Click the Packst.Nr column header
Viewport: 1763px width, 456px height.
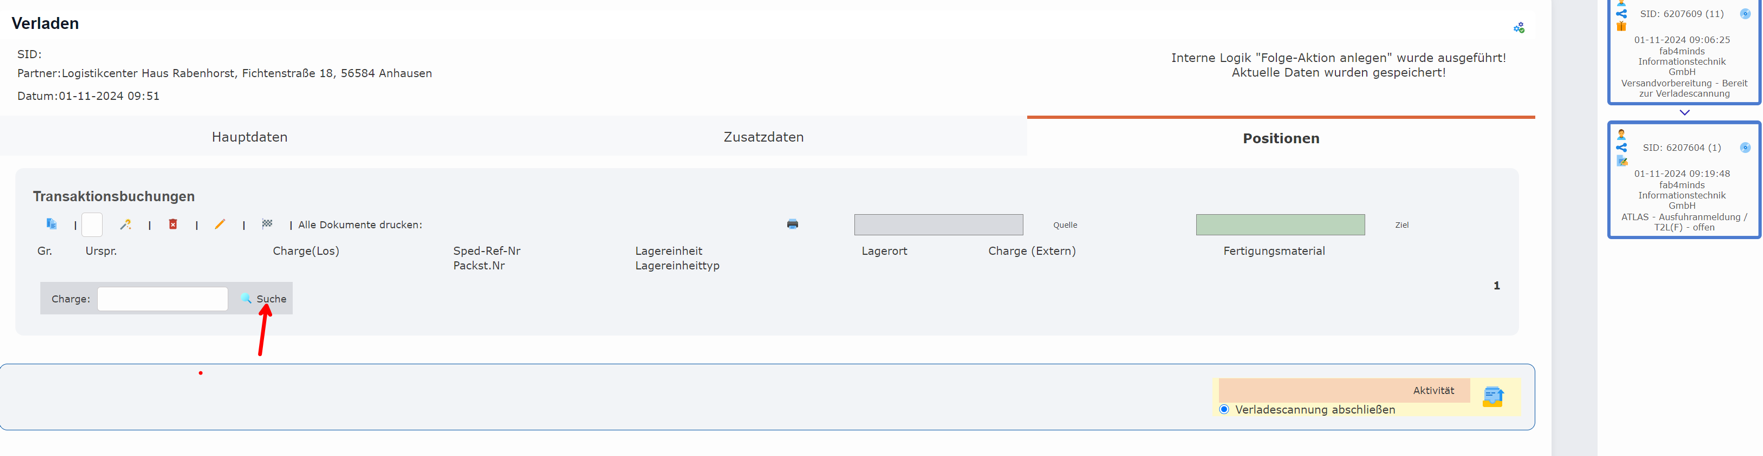[479, 266]
